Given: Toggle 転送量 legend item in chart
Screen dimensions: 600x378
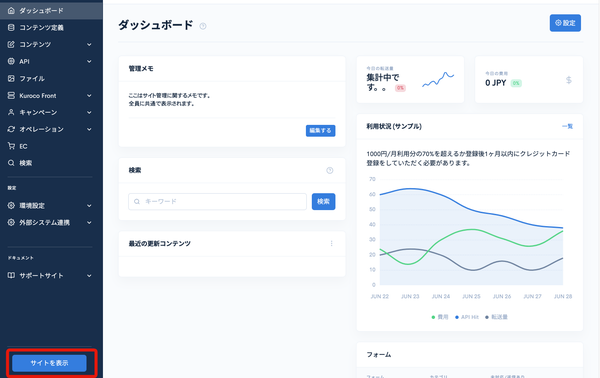Looking at the screenshot, I should pyautogui.click(x=496, y=317).
